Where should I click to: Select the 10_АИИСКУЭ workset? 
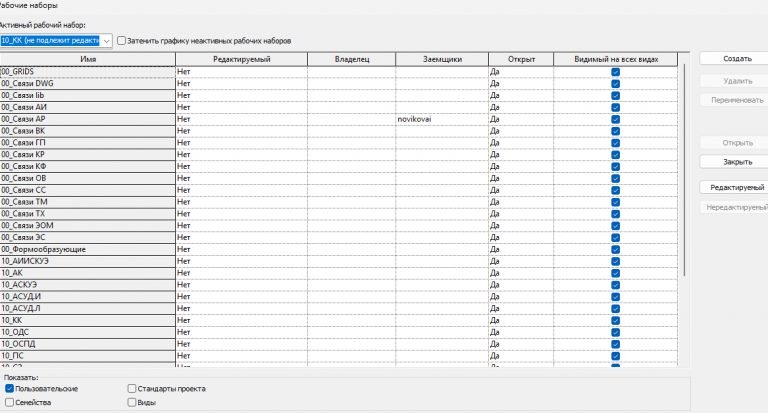(88, 261)
